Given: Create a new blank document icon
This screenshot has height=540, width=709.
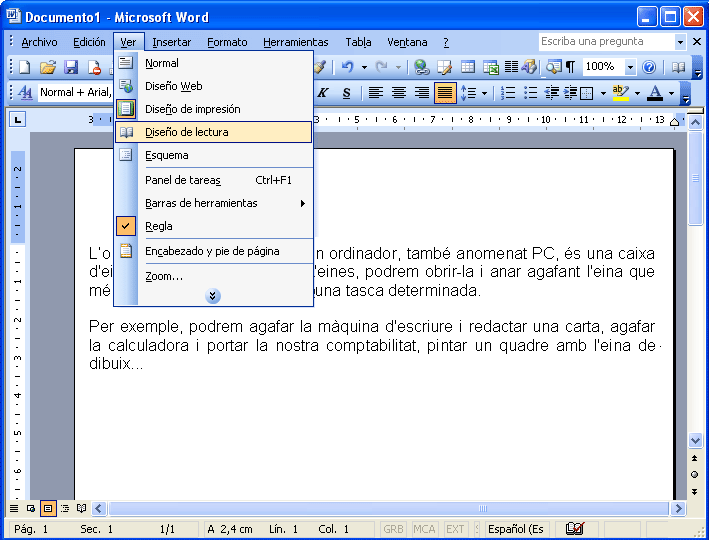Looking at the screenshot, I should pos(24,67).
